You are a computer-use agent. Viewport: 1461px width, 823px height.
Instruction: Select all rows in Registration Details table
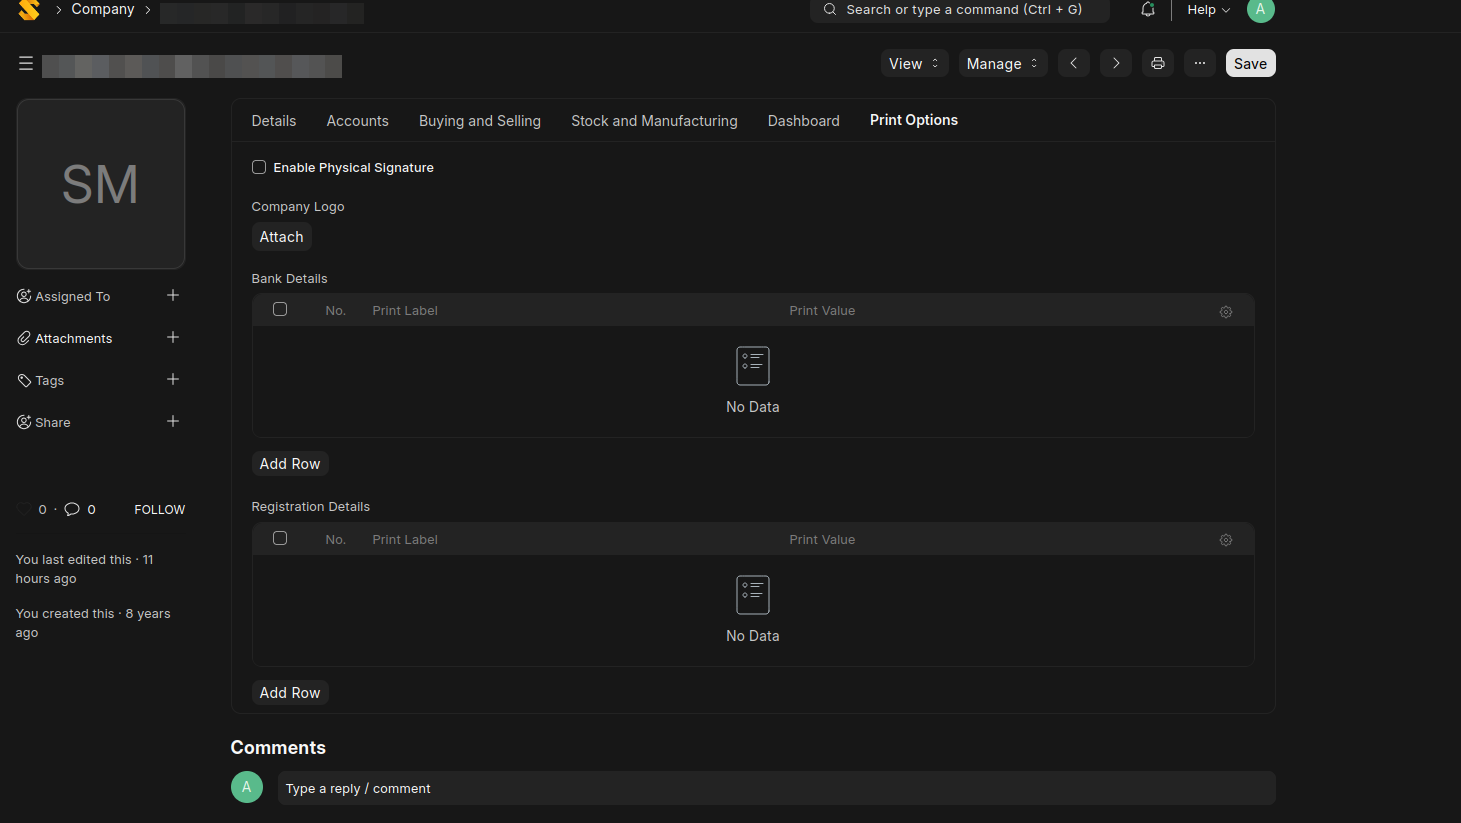pos(280,538)
